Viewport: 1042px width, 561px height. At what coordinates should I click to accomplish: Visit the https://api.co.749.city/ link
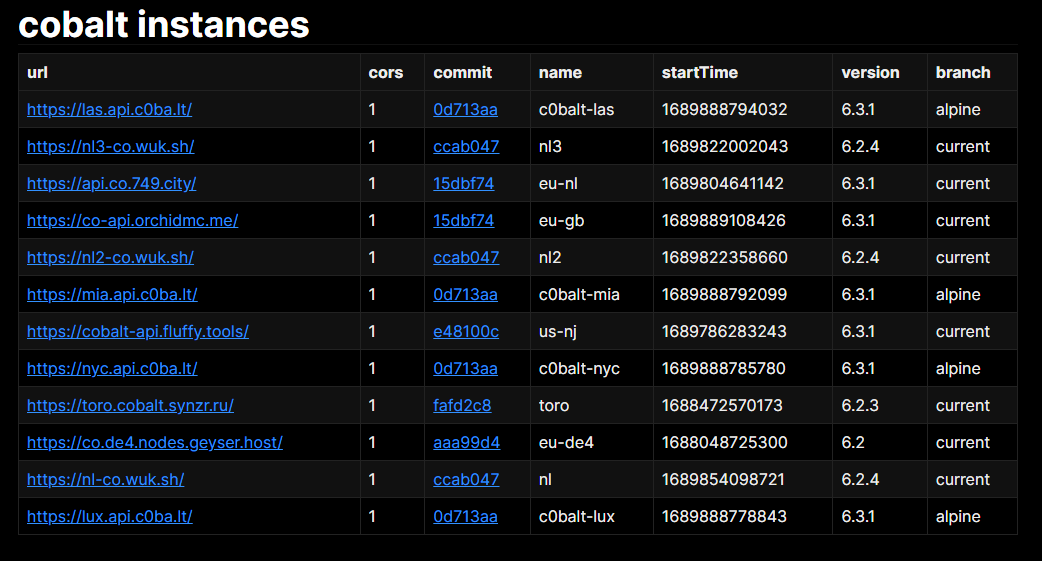click(x=112, y=183)
